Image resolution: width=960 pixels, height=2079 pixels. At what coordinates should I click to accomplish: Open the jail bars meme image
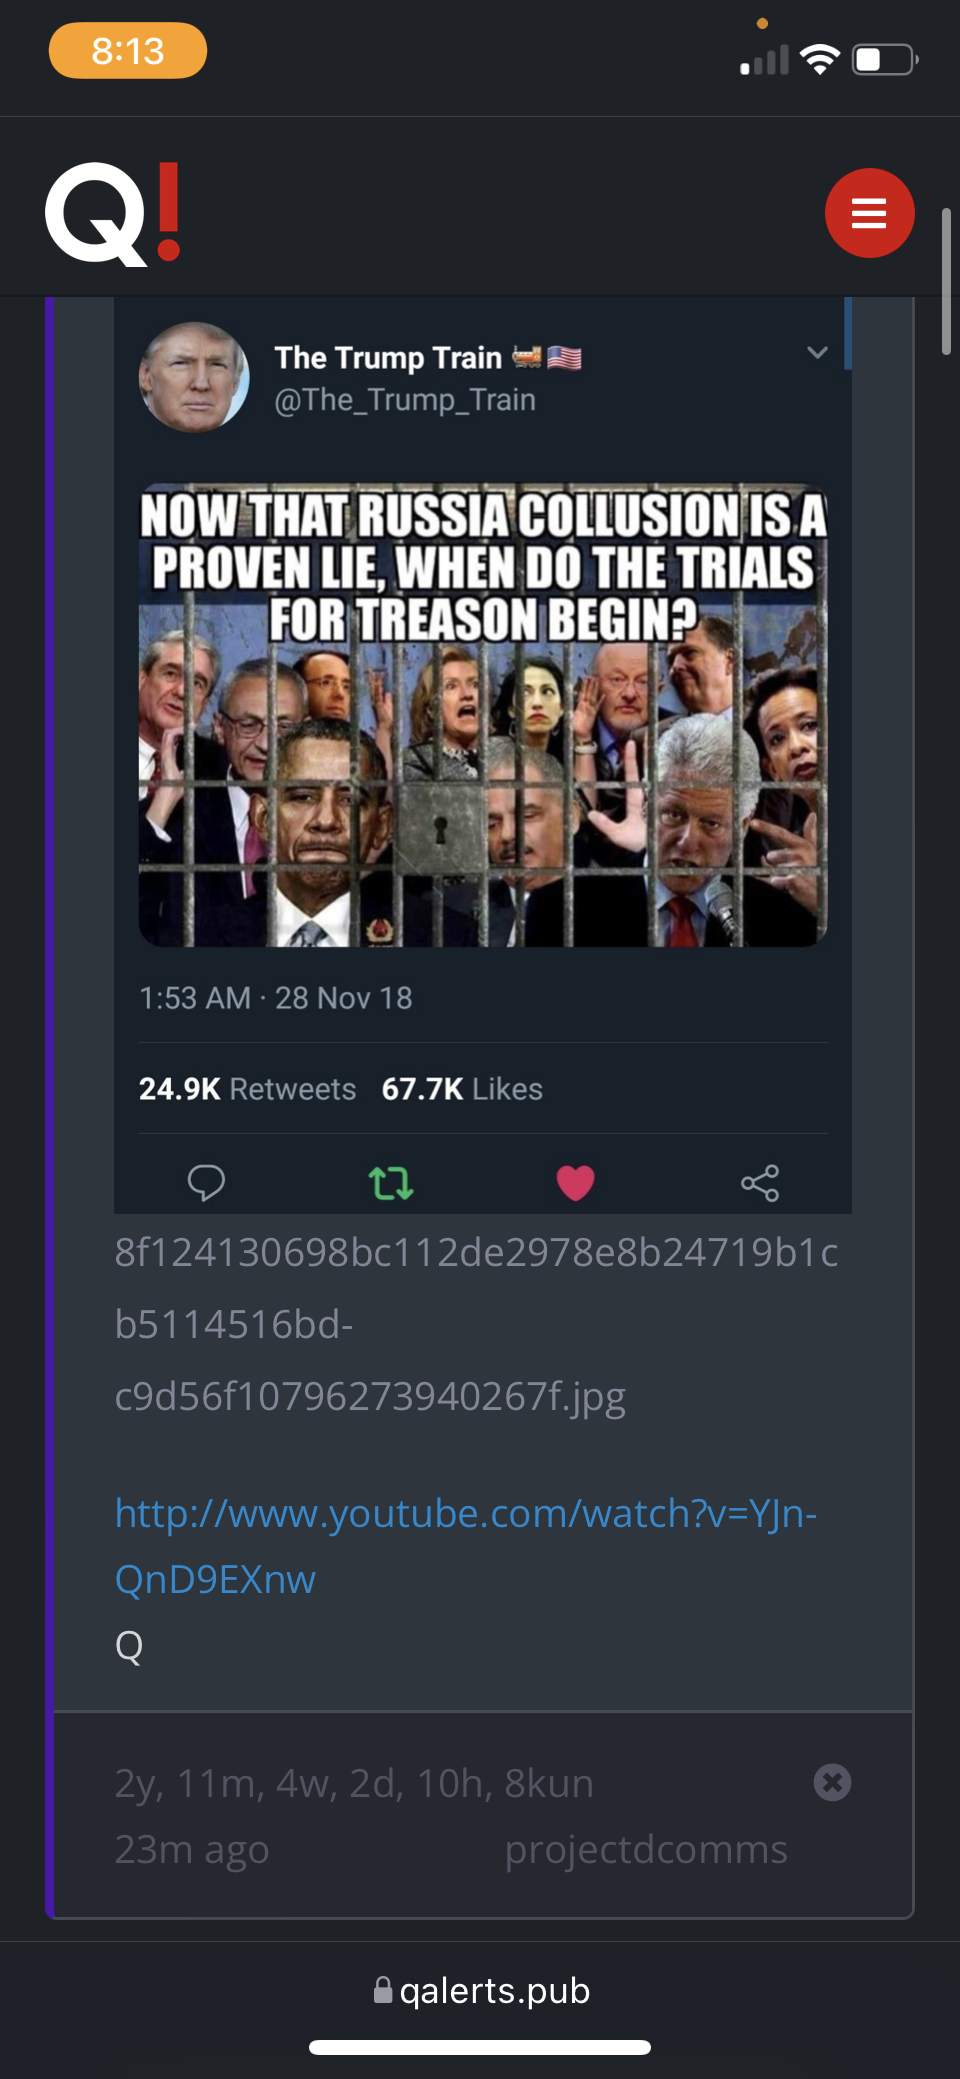tap(483, 715)
